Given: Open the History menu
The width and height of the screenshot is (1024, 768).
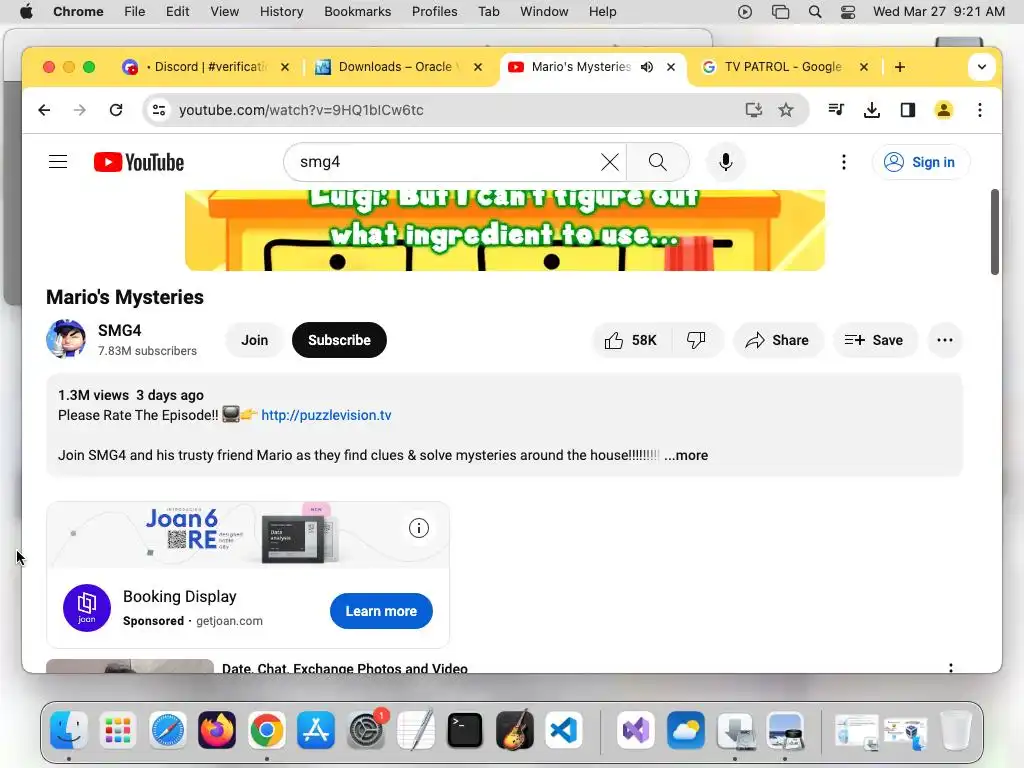Looking at the screenshot, I should (281, 12).
